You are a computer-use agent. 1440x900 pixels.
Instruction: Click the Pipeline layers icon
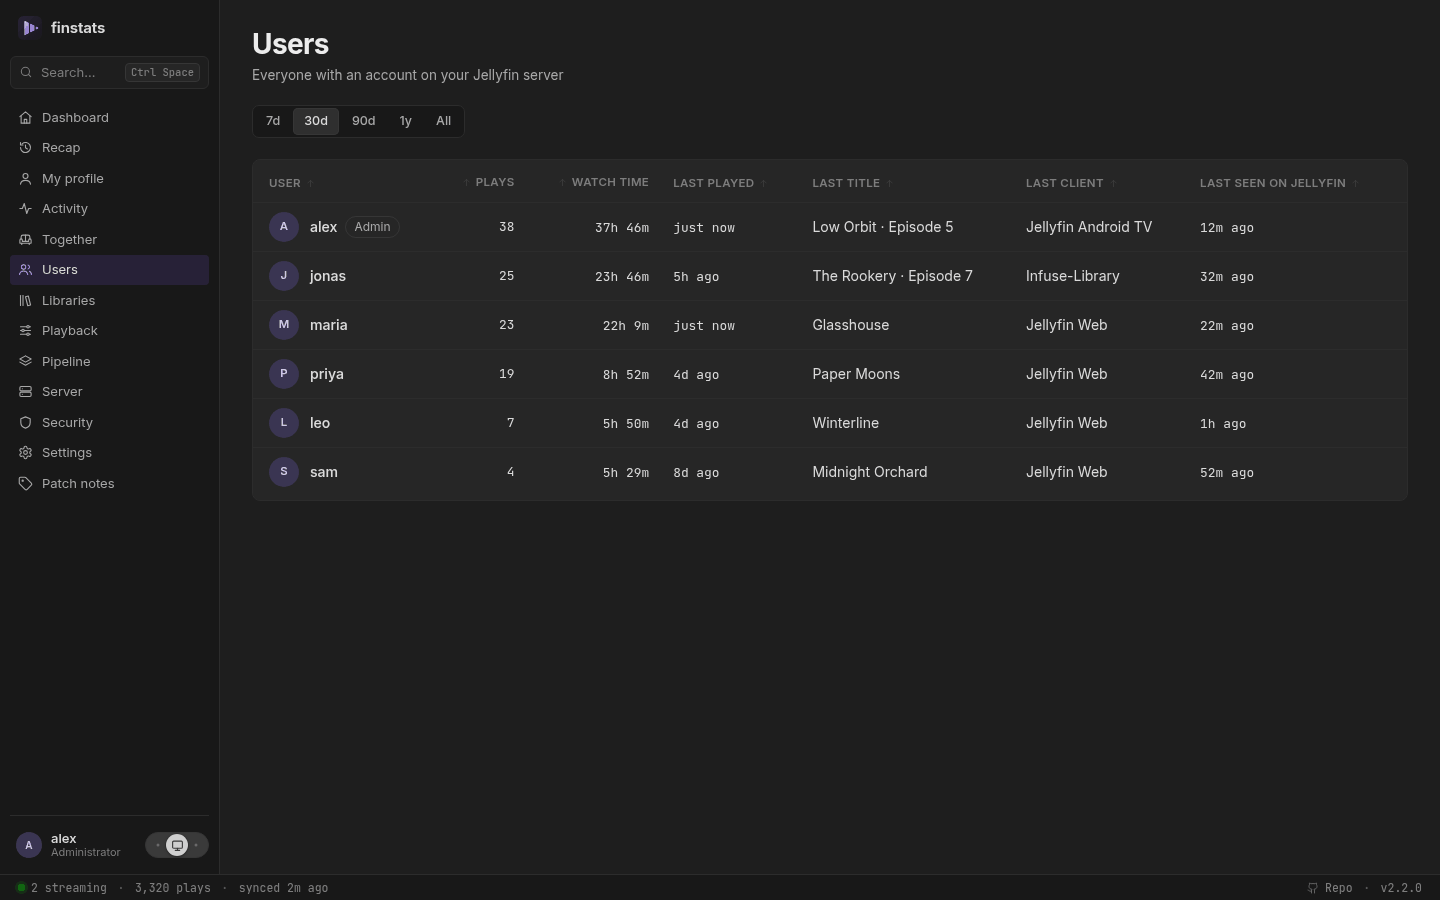25,362
